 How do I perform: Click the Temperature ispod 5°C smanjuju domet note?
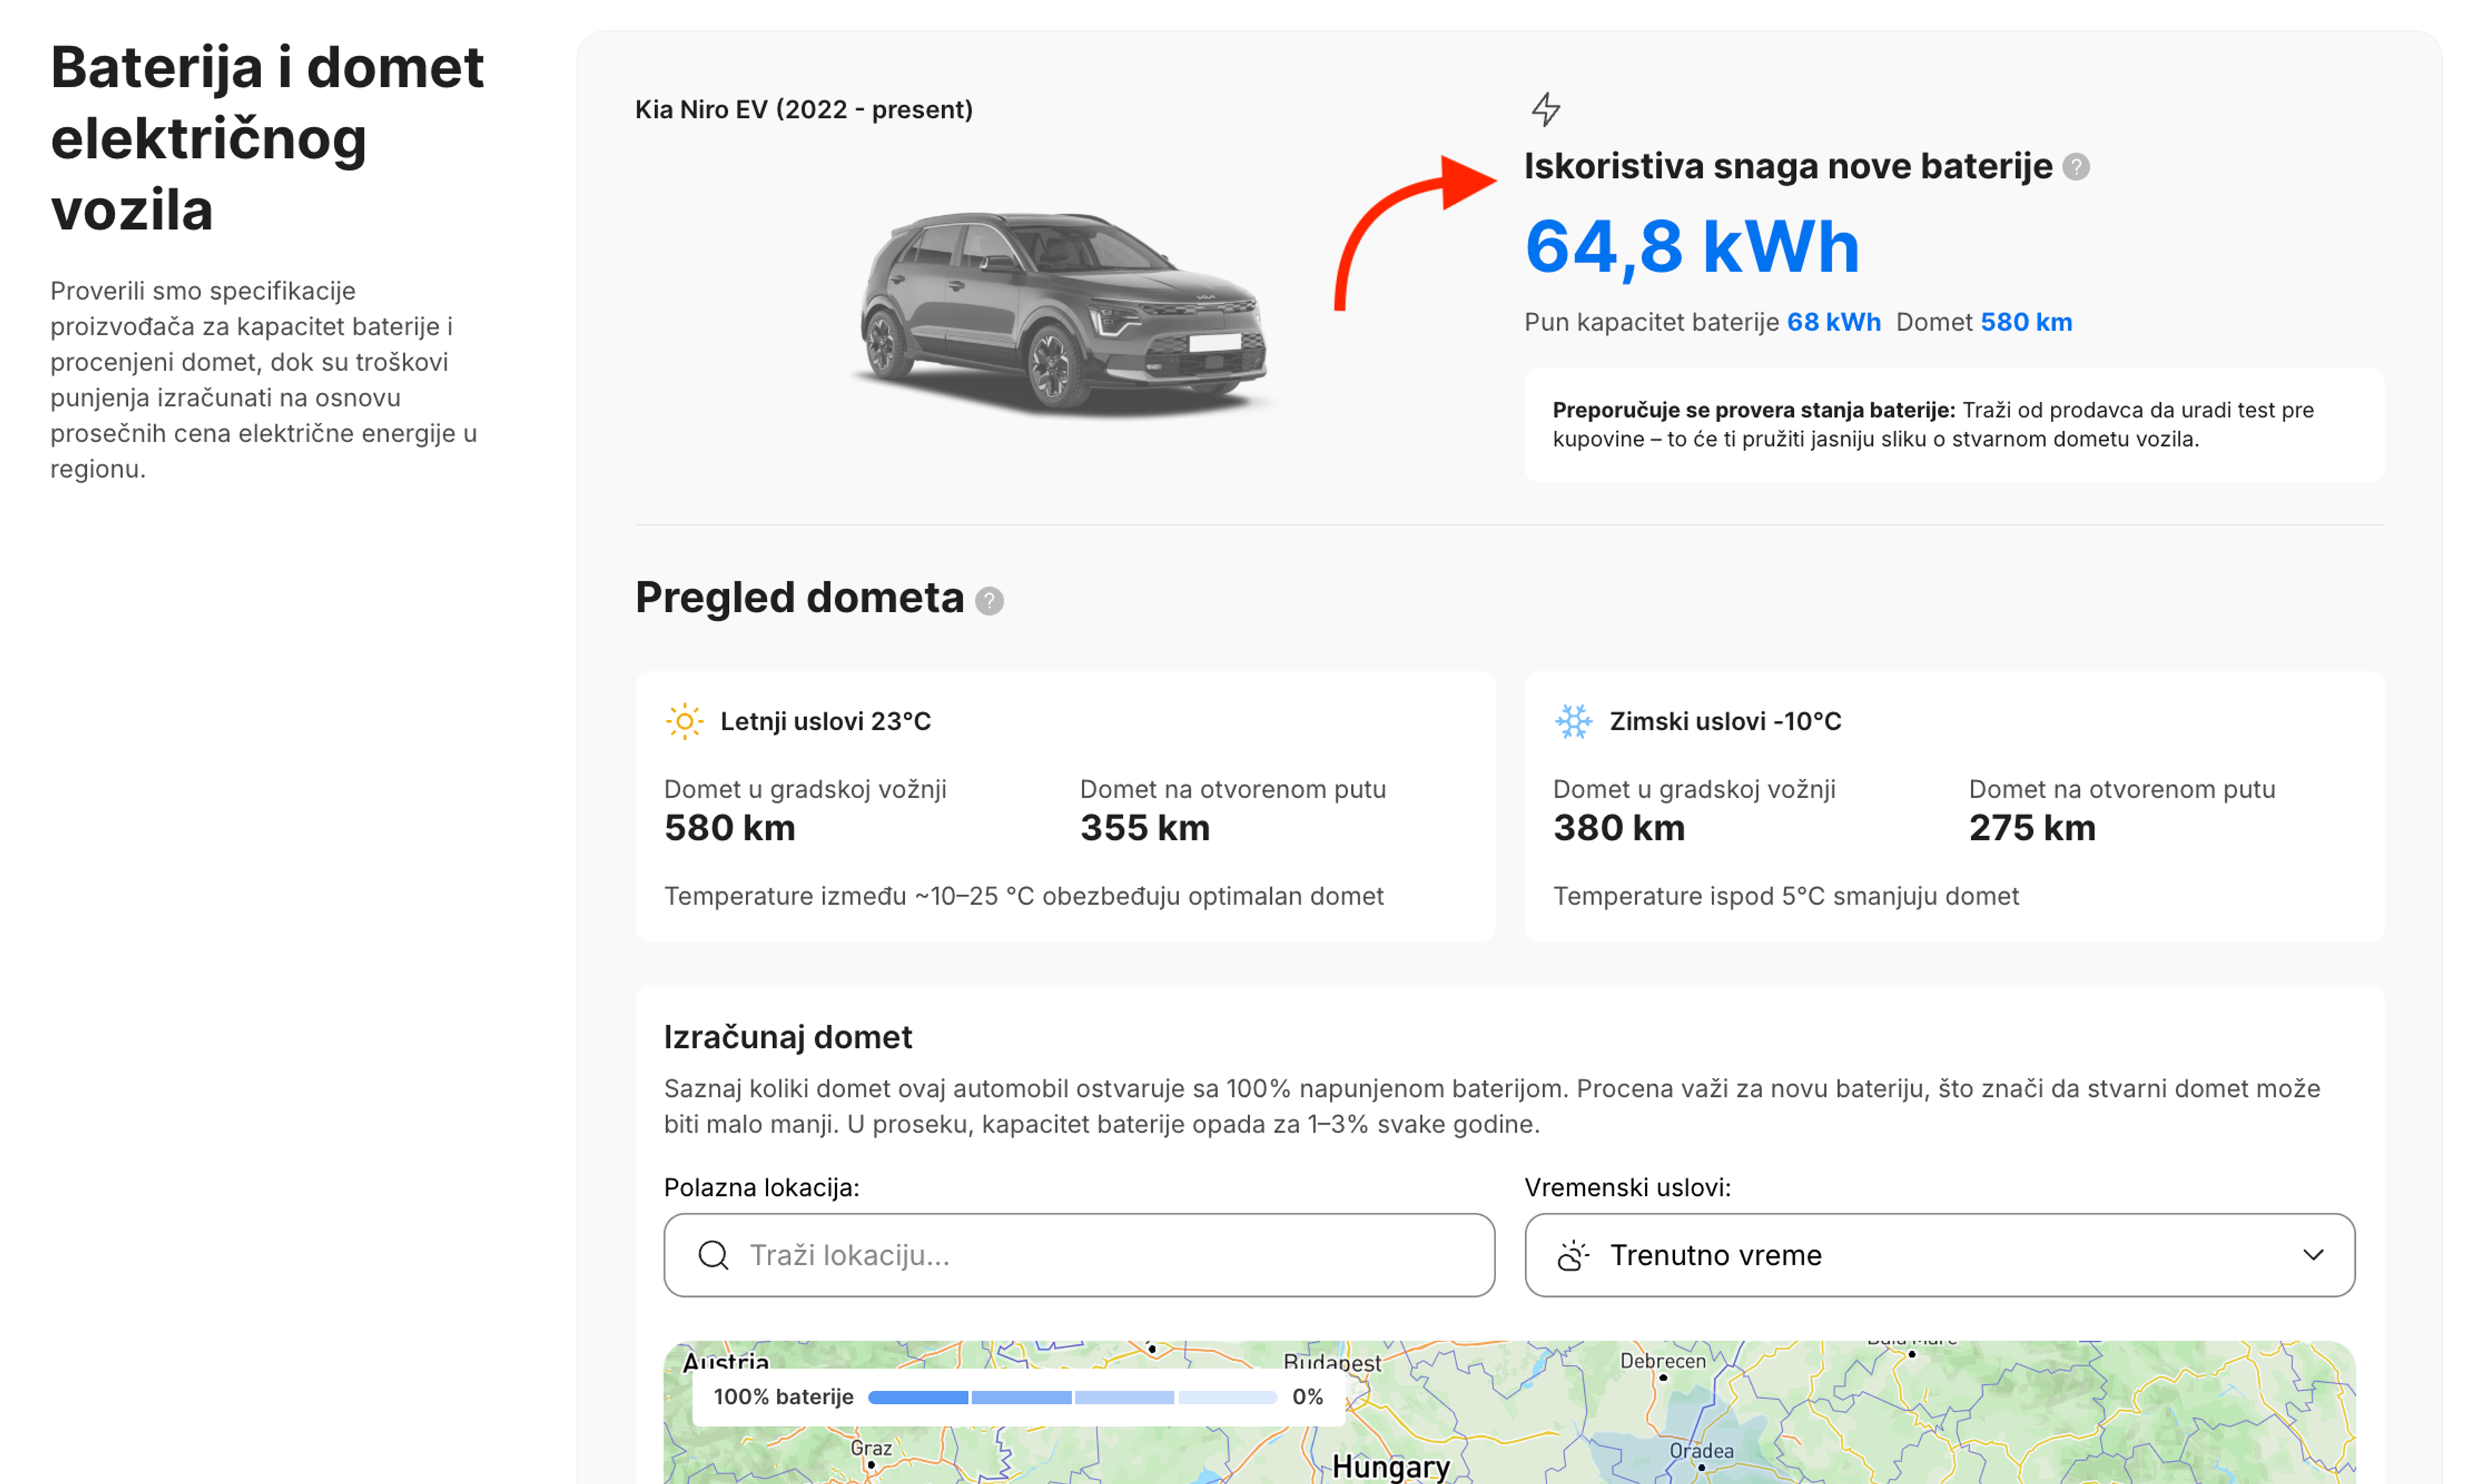(1785, 896)
